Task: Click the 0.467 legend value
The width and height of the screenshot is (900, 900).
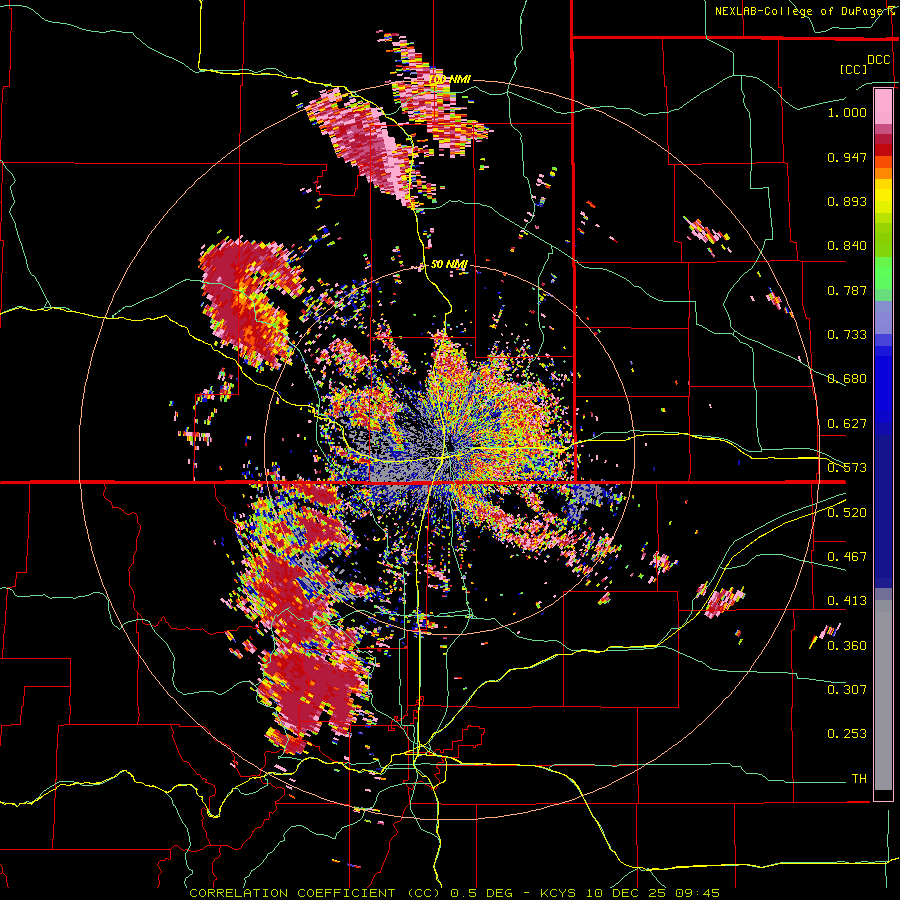Action: (847, 557)
